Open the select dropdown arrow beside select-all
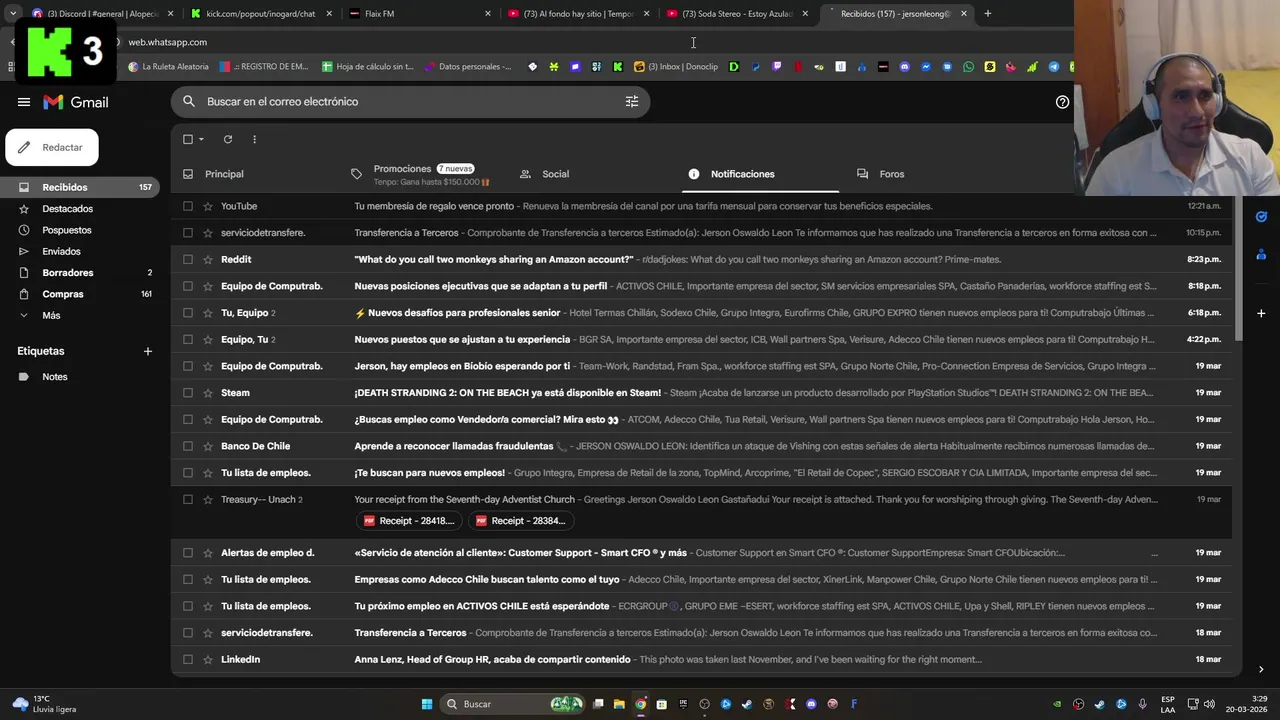 (201, 139)
